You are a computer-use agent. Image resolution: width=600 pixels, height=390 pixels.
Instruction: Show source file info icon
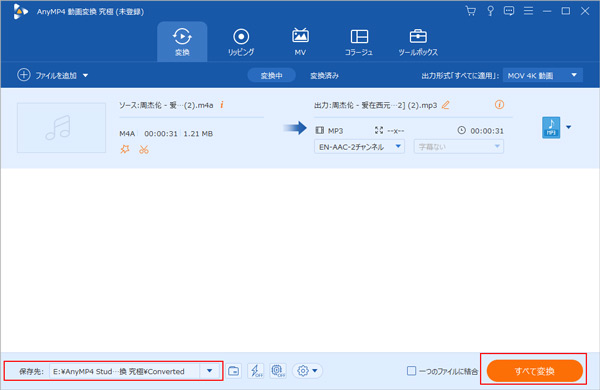tap(222, 104)
